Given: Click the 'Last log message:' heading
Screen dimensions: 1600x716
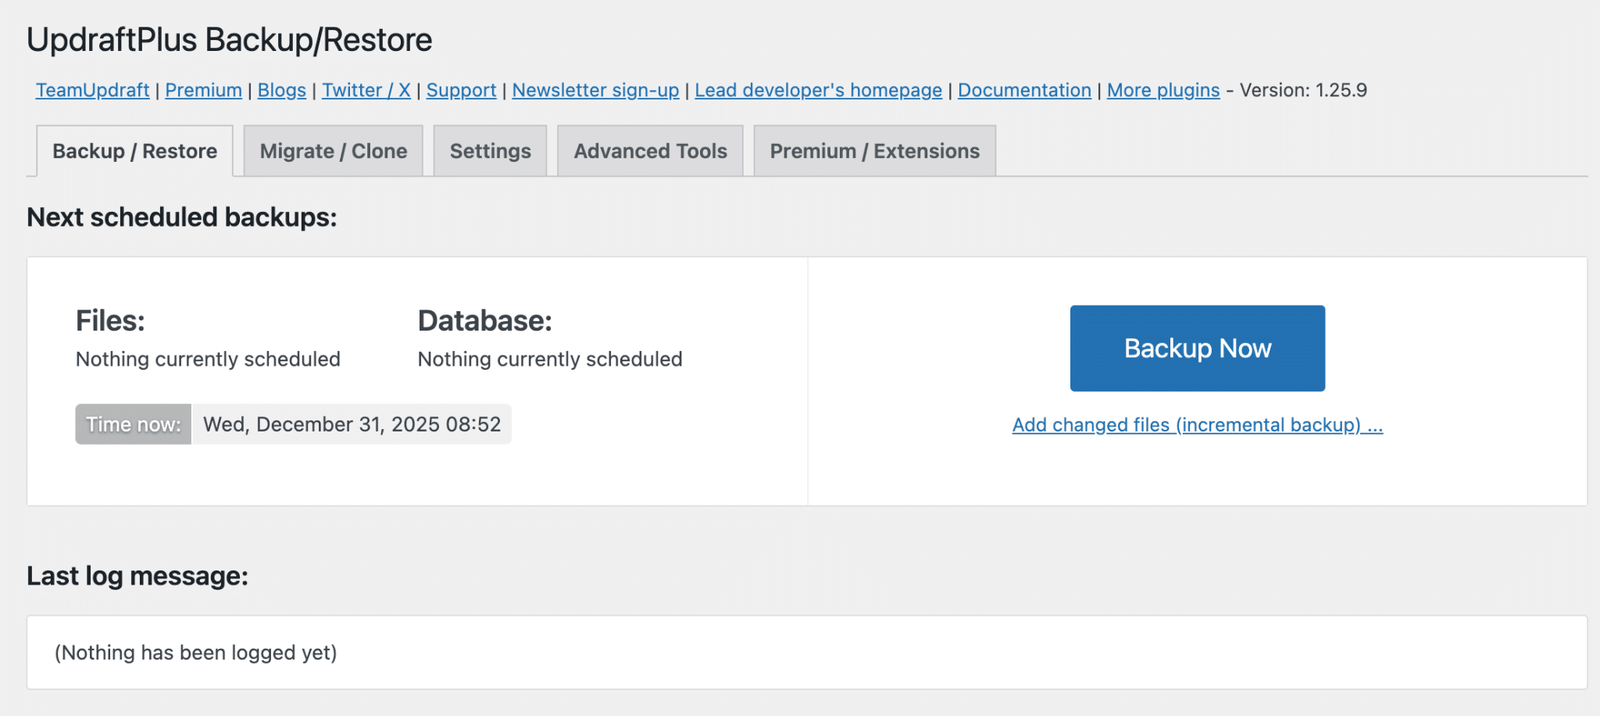Looking at the screenshot, I should pyautogui.click(x=137, y=576).
